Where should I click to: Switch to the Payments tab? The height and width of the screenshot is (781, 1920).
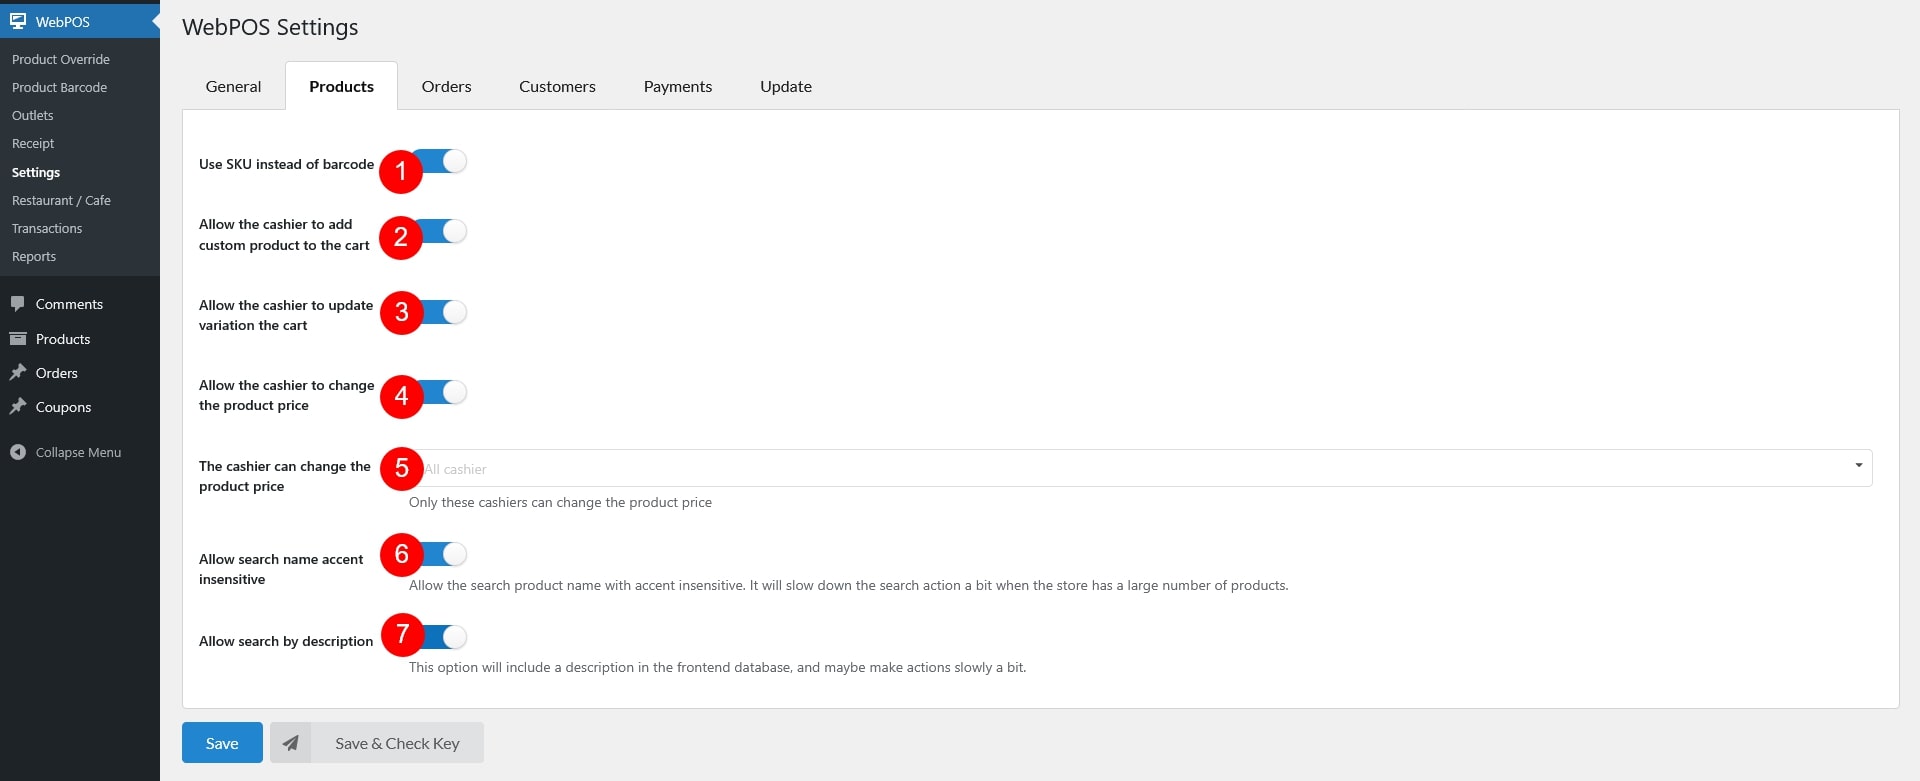click(x=677, y=87)
